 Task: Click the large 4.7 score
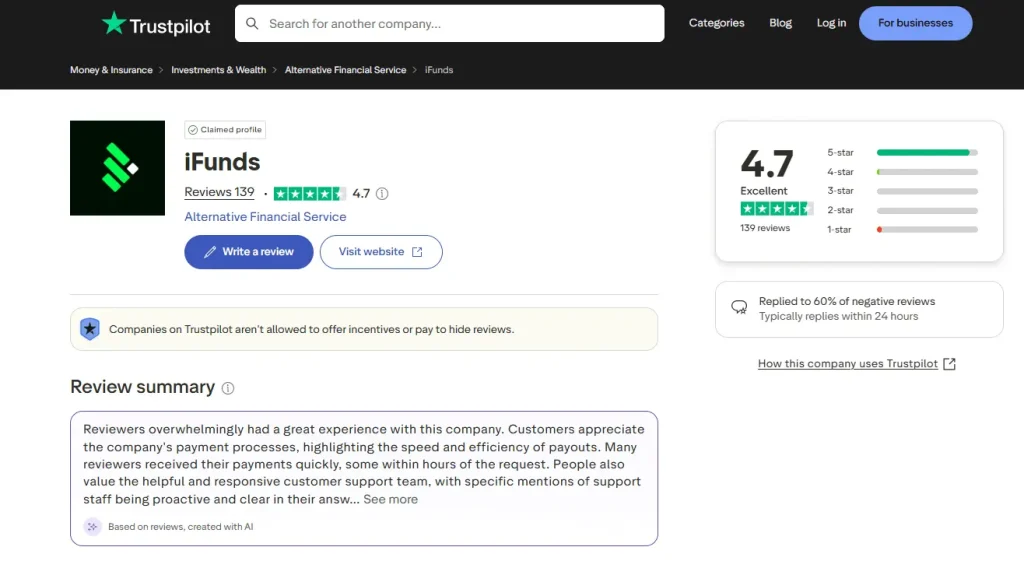point(767,163)
